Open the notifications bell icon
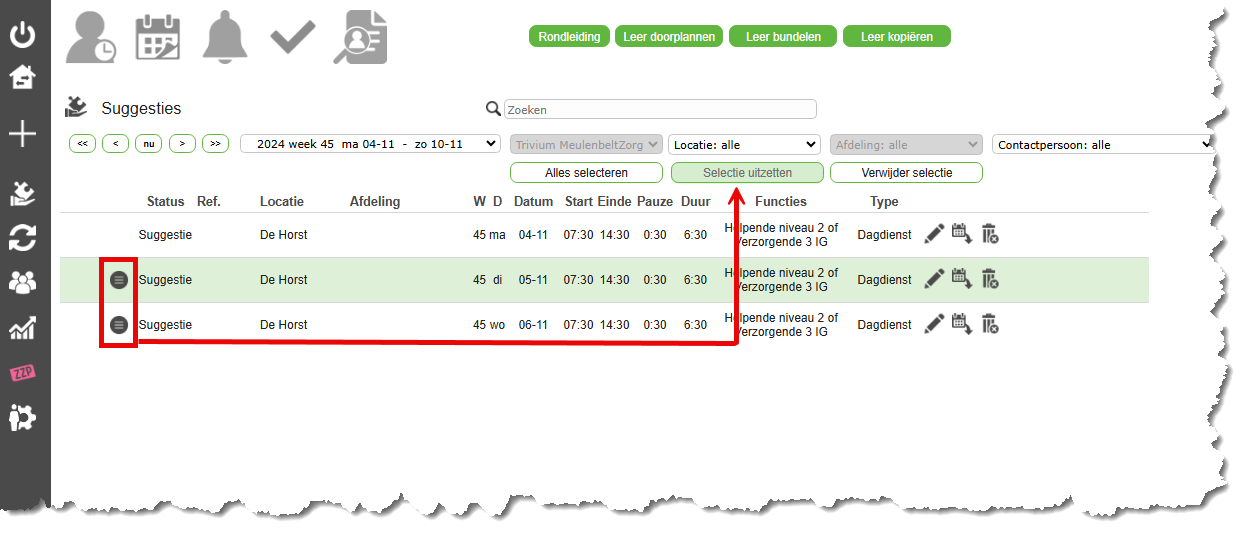Image resolution: width=1248 pixels, height=536 pixels. pyautogui.click(x=225, y=37)
